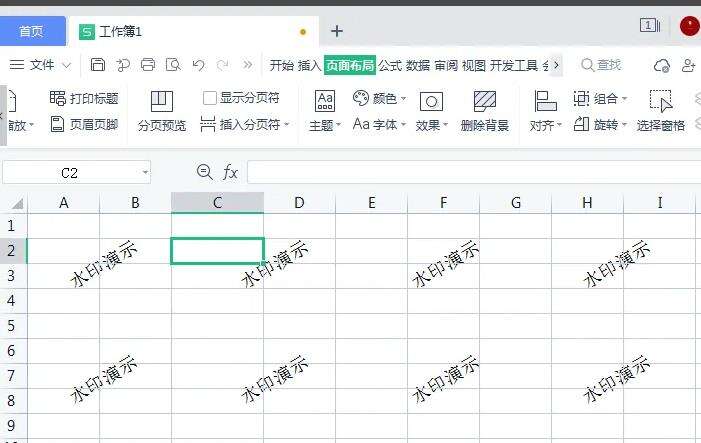
Task: Select column H header
Action: click(587, 203)
